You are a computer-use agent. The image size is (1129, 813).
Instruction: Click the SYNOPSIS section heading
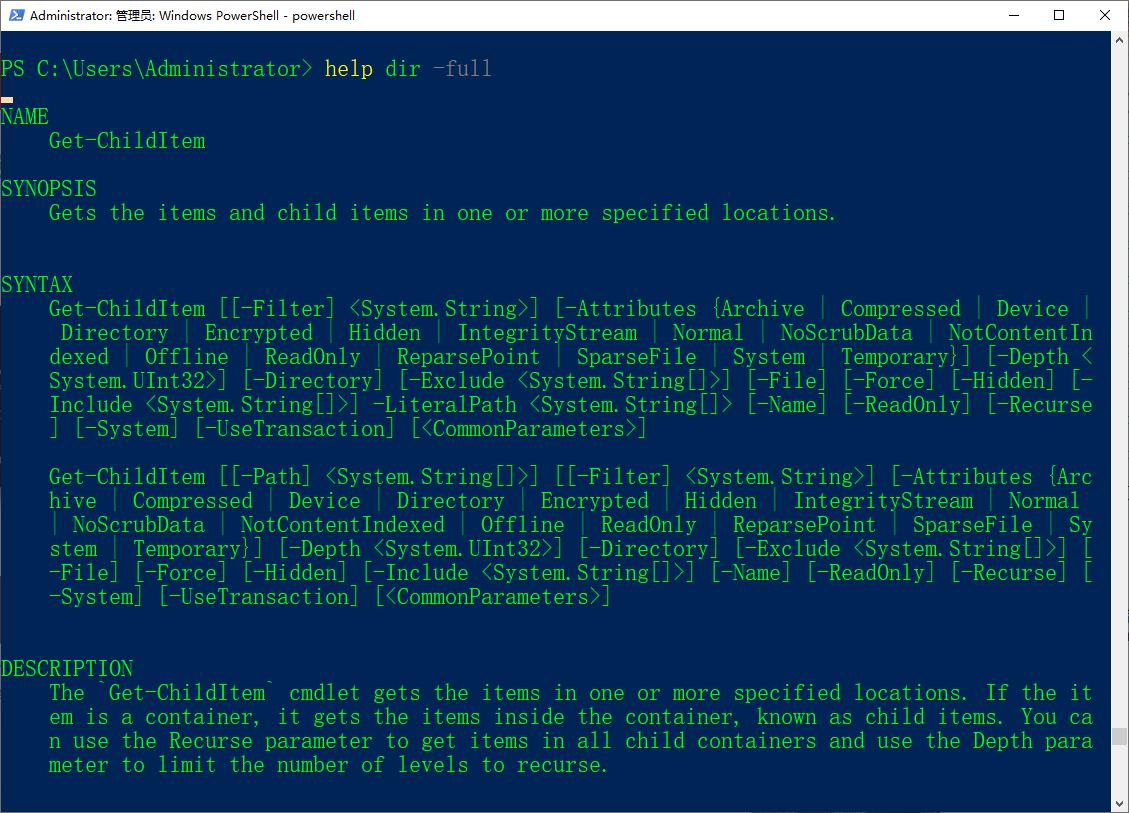point(49,189)
